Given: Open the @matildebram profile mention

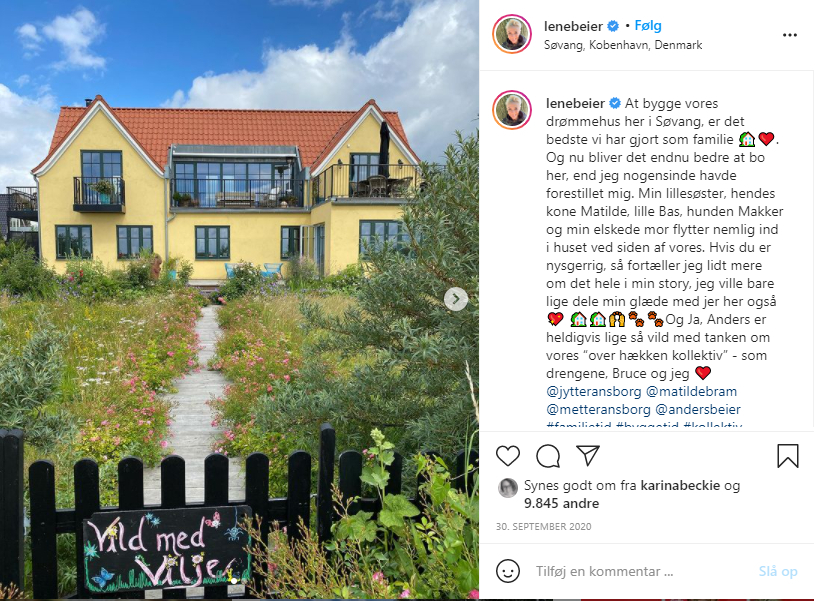Looking at the screenshot, I should (691, 391).
